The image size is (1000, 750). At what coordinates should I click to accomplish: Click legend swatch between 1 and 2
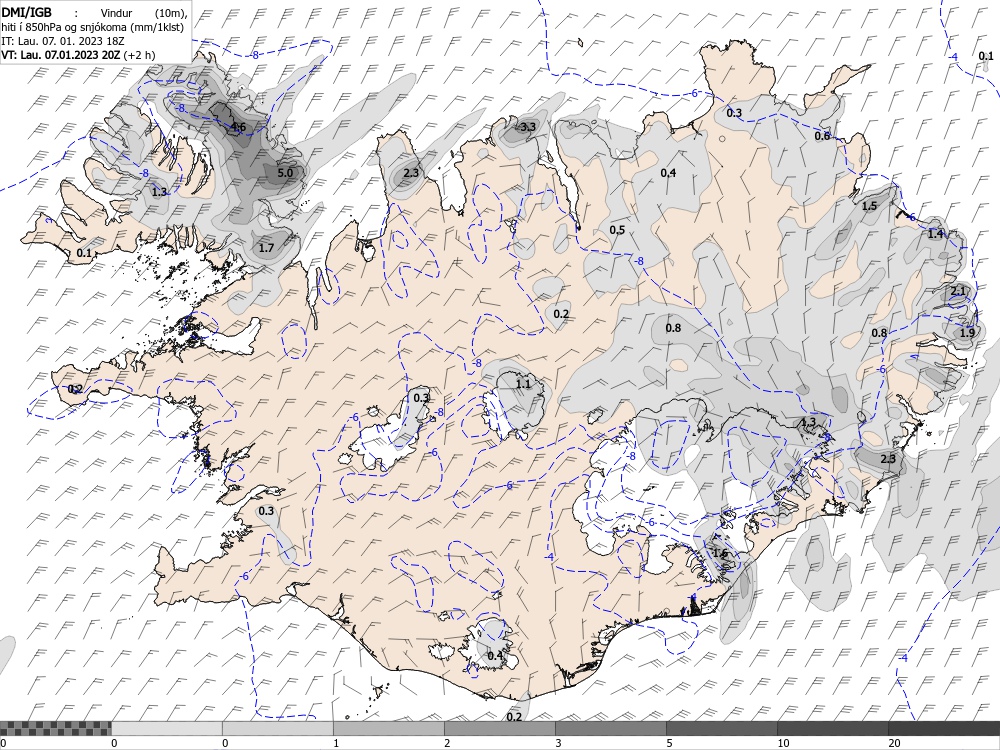click(x=388, y=728)
